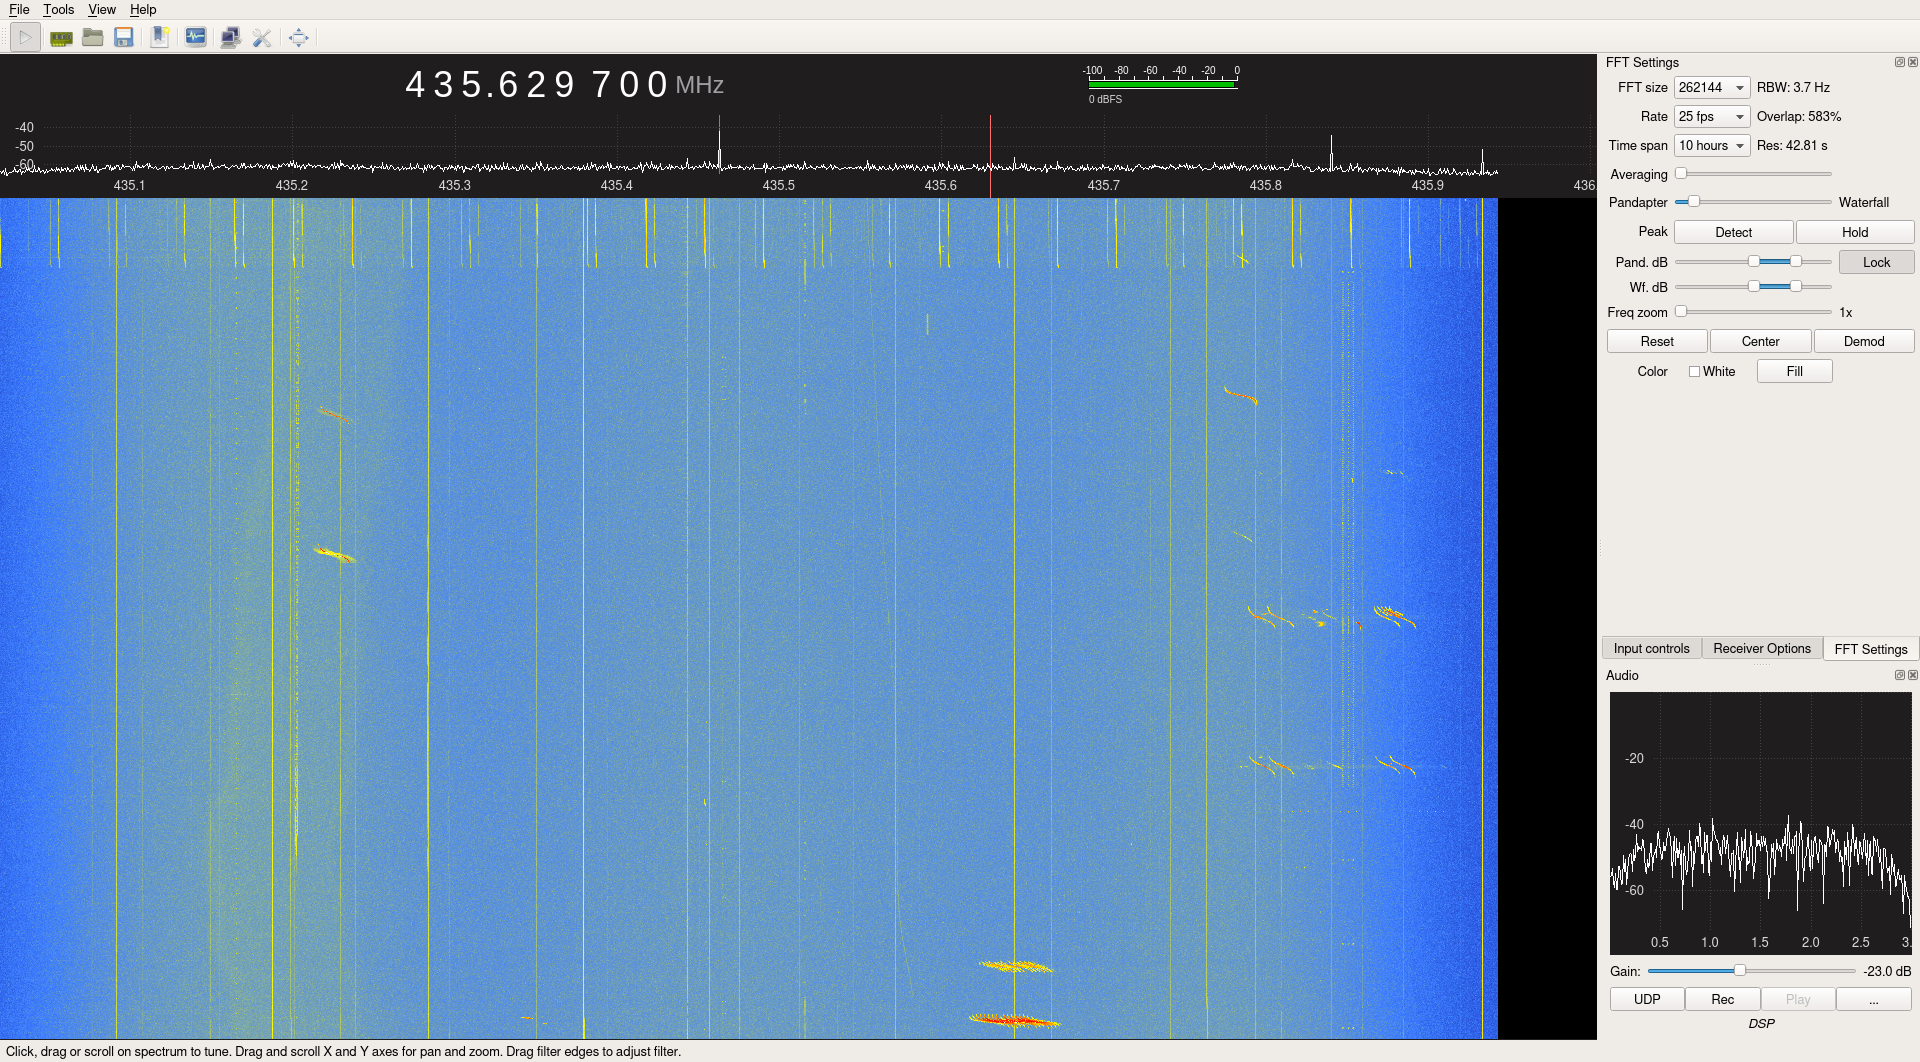Click the -23.0 dB gain value
1920x1062 pixels.
pyautogui.click(x=1887, y=971)
